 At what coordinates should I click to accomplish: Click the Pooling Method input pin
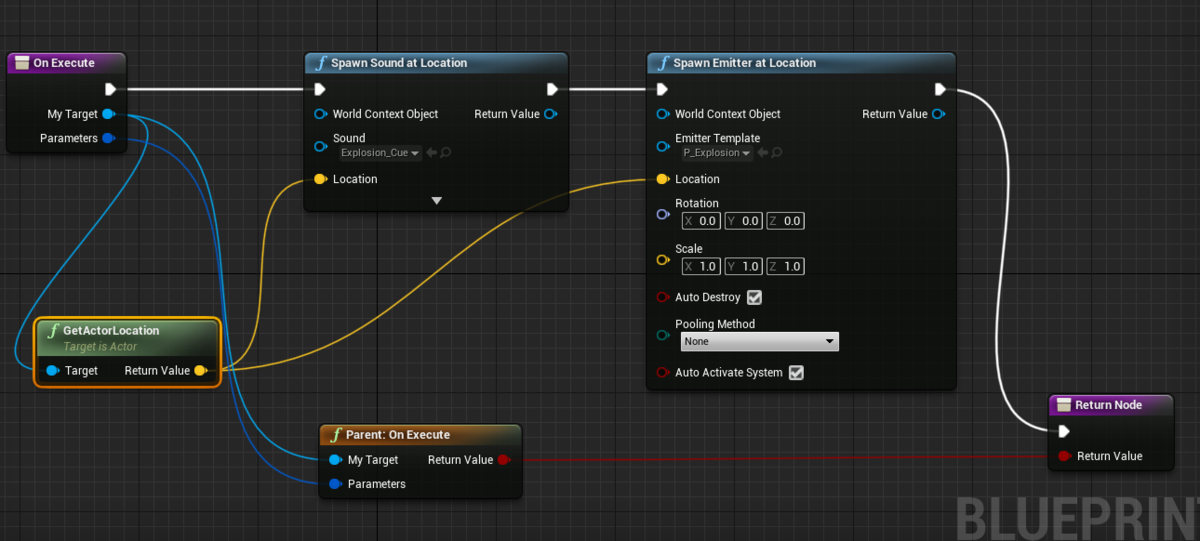coord(662,335)
